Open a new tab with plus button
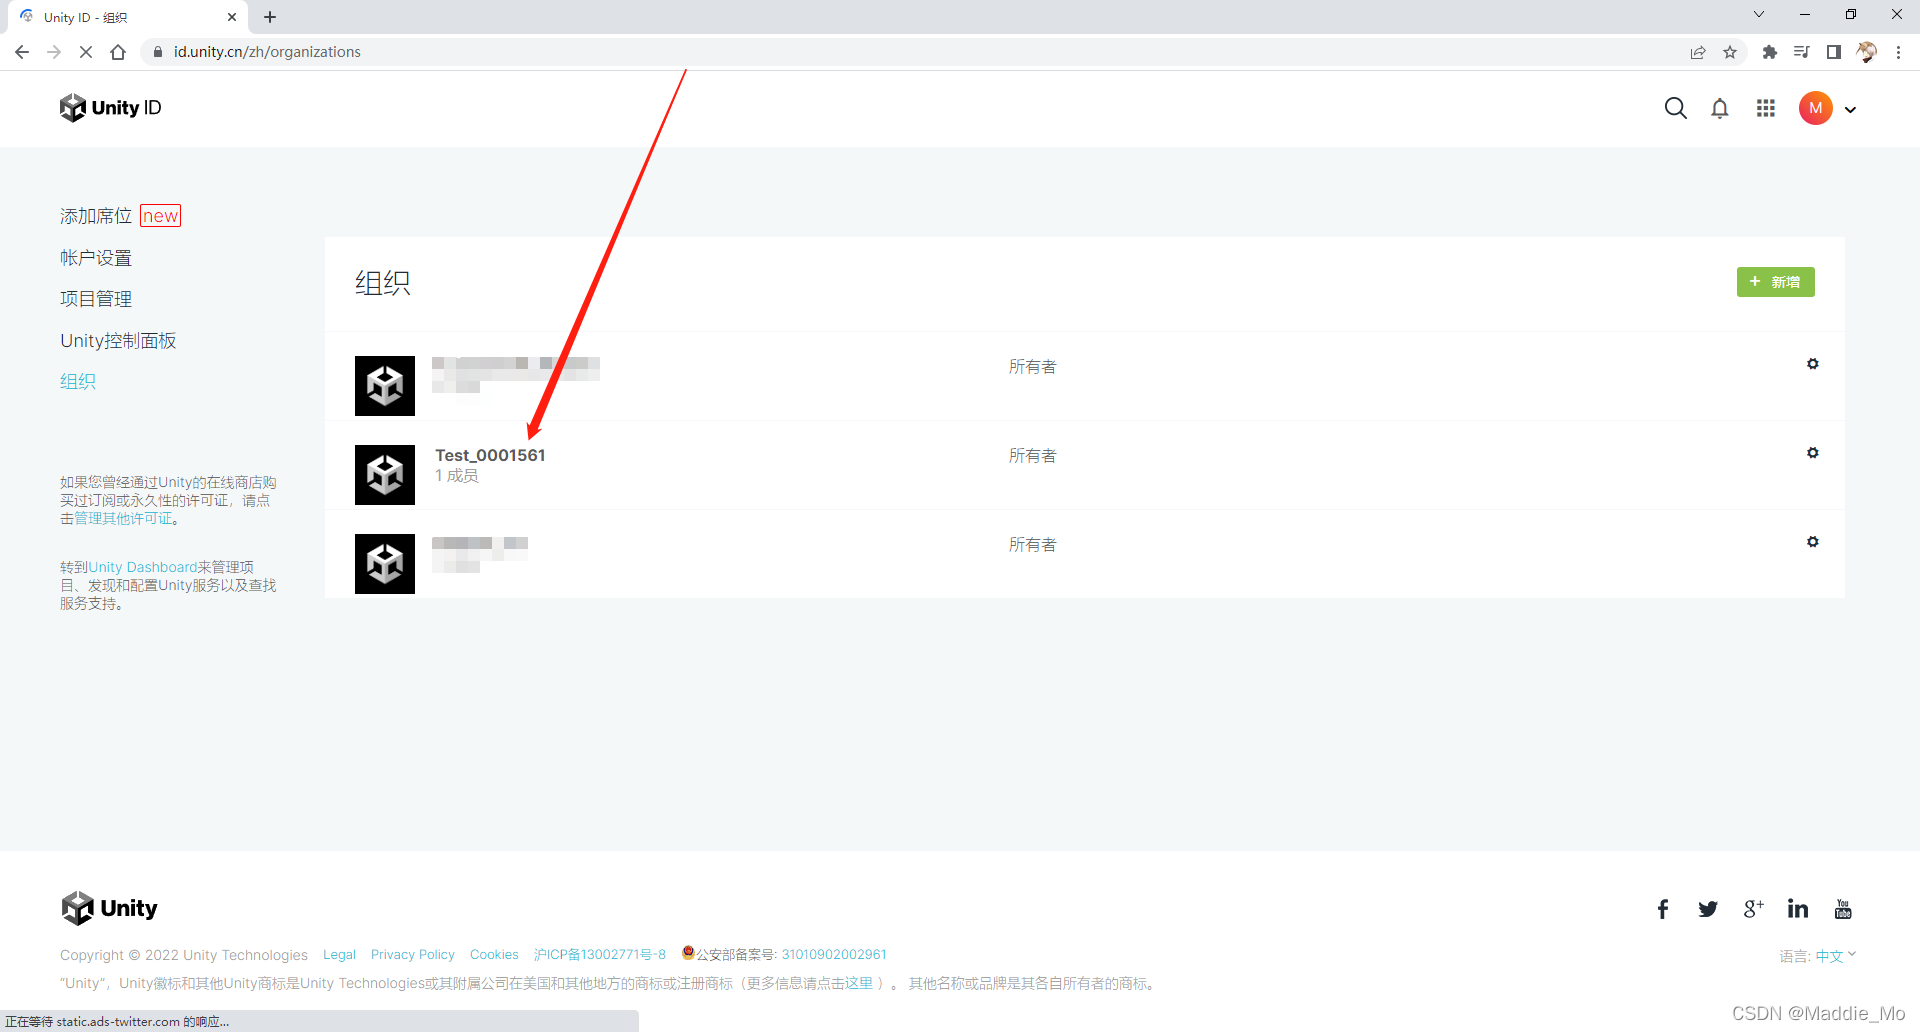 pyautogui.click(x=270, y=17)
